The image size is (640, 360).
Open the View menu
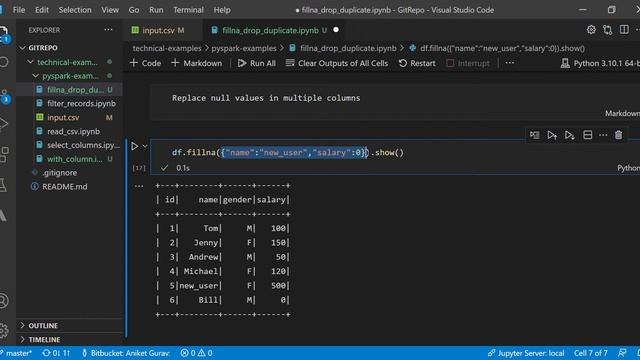pyautogui.click(x=110, y=10)
